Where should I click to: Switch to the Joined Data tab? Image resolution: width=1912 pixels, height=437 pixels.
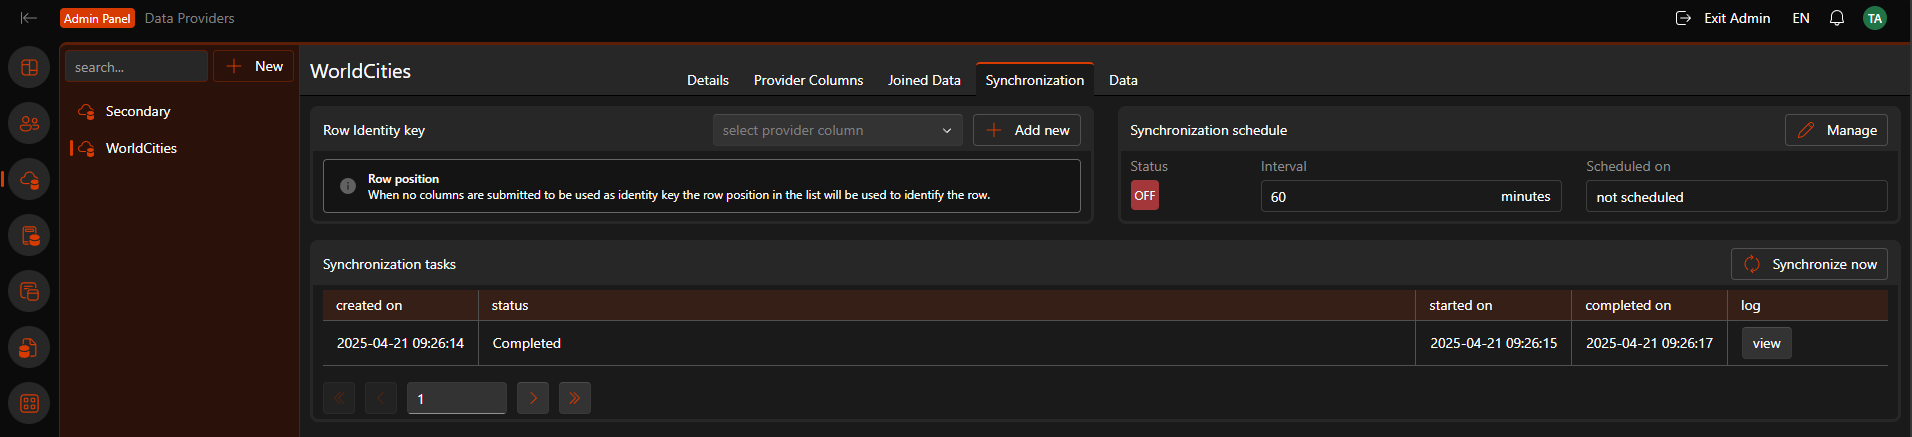click(924, 80)
